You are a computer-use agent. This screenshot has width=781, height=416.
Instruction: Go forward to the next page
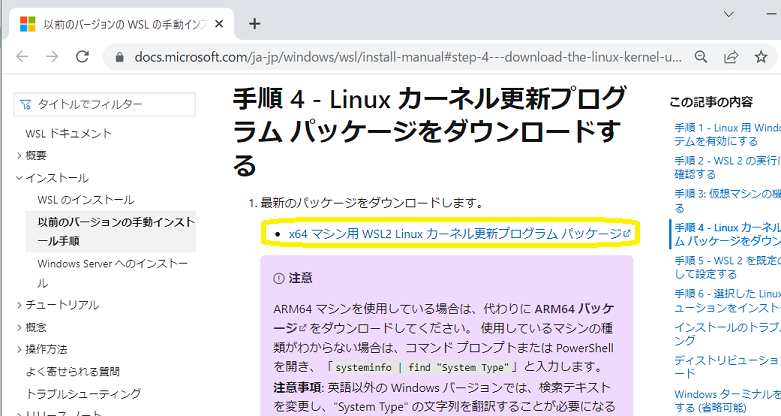tap(52, 57)
